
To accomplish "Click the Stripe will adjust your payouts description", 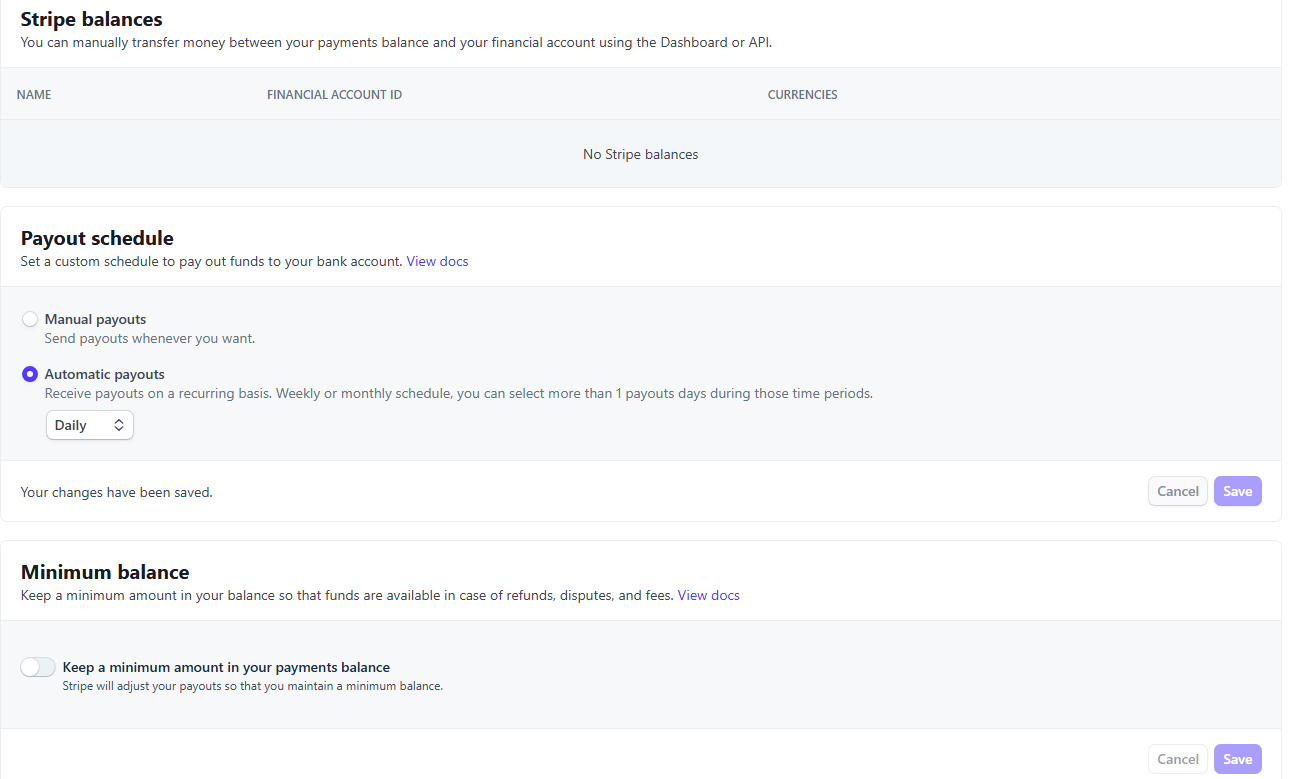I will 253,687.
